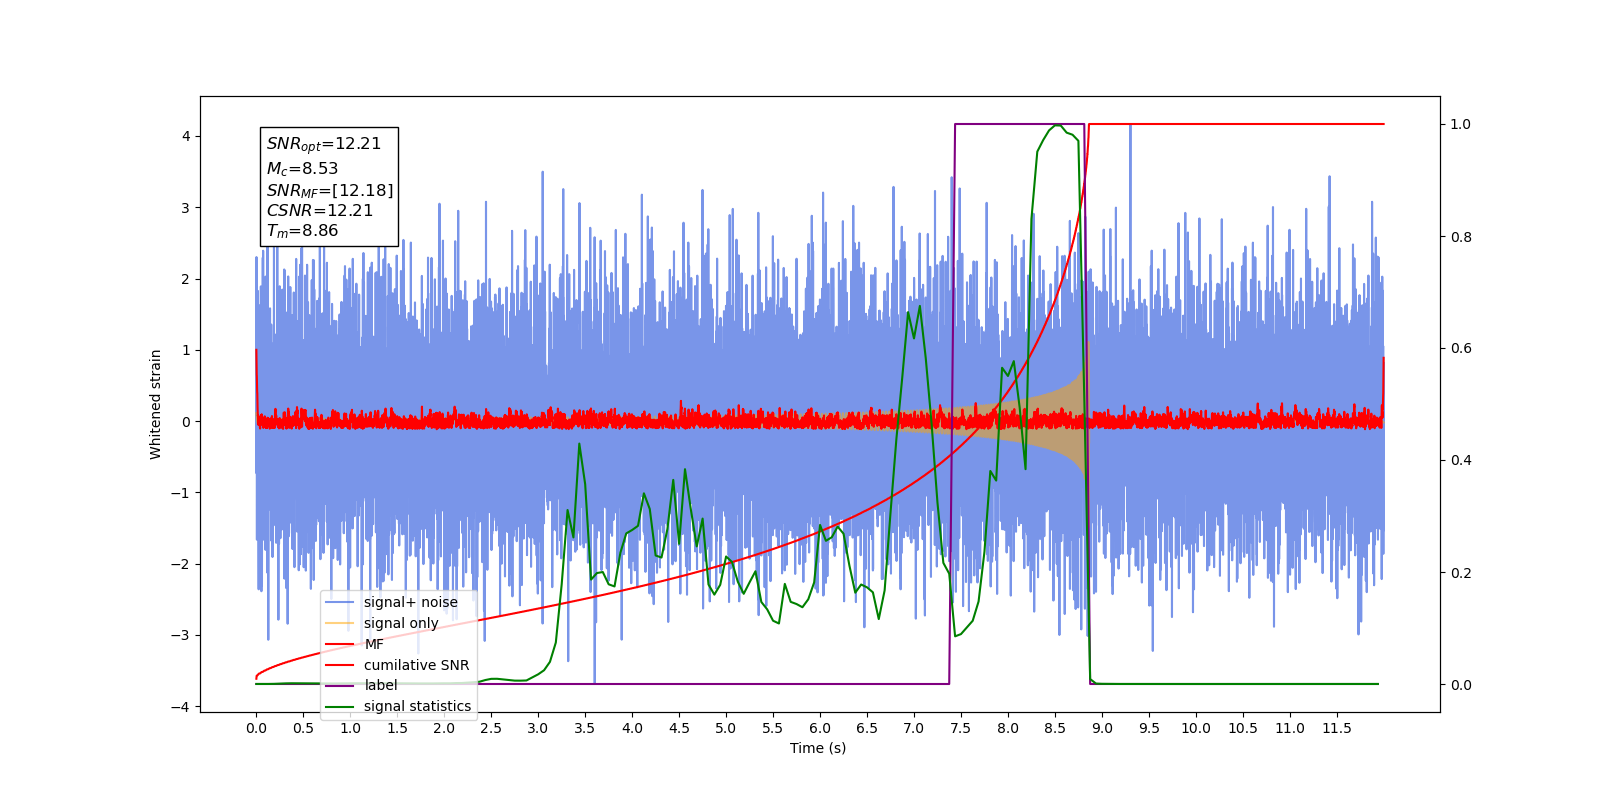Click the 'Time (s)' x-axis label

[x=818, y=748]
